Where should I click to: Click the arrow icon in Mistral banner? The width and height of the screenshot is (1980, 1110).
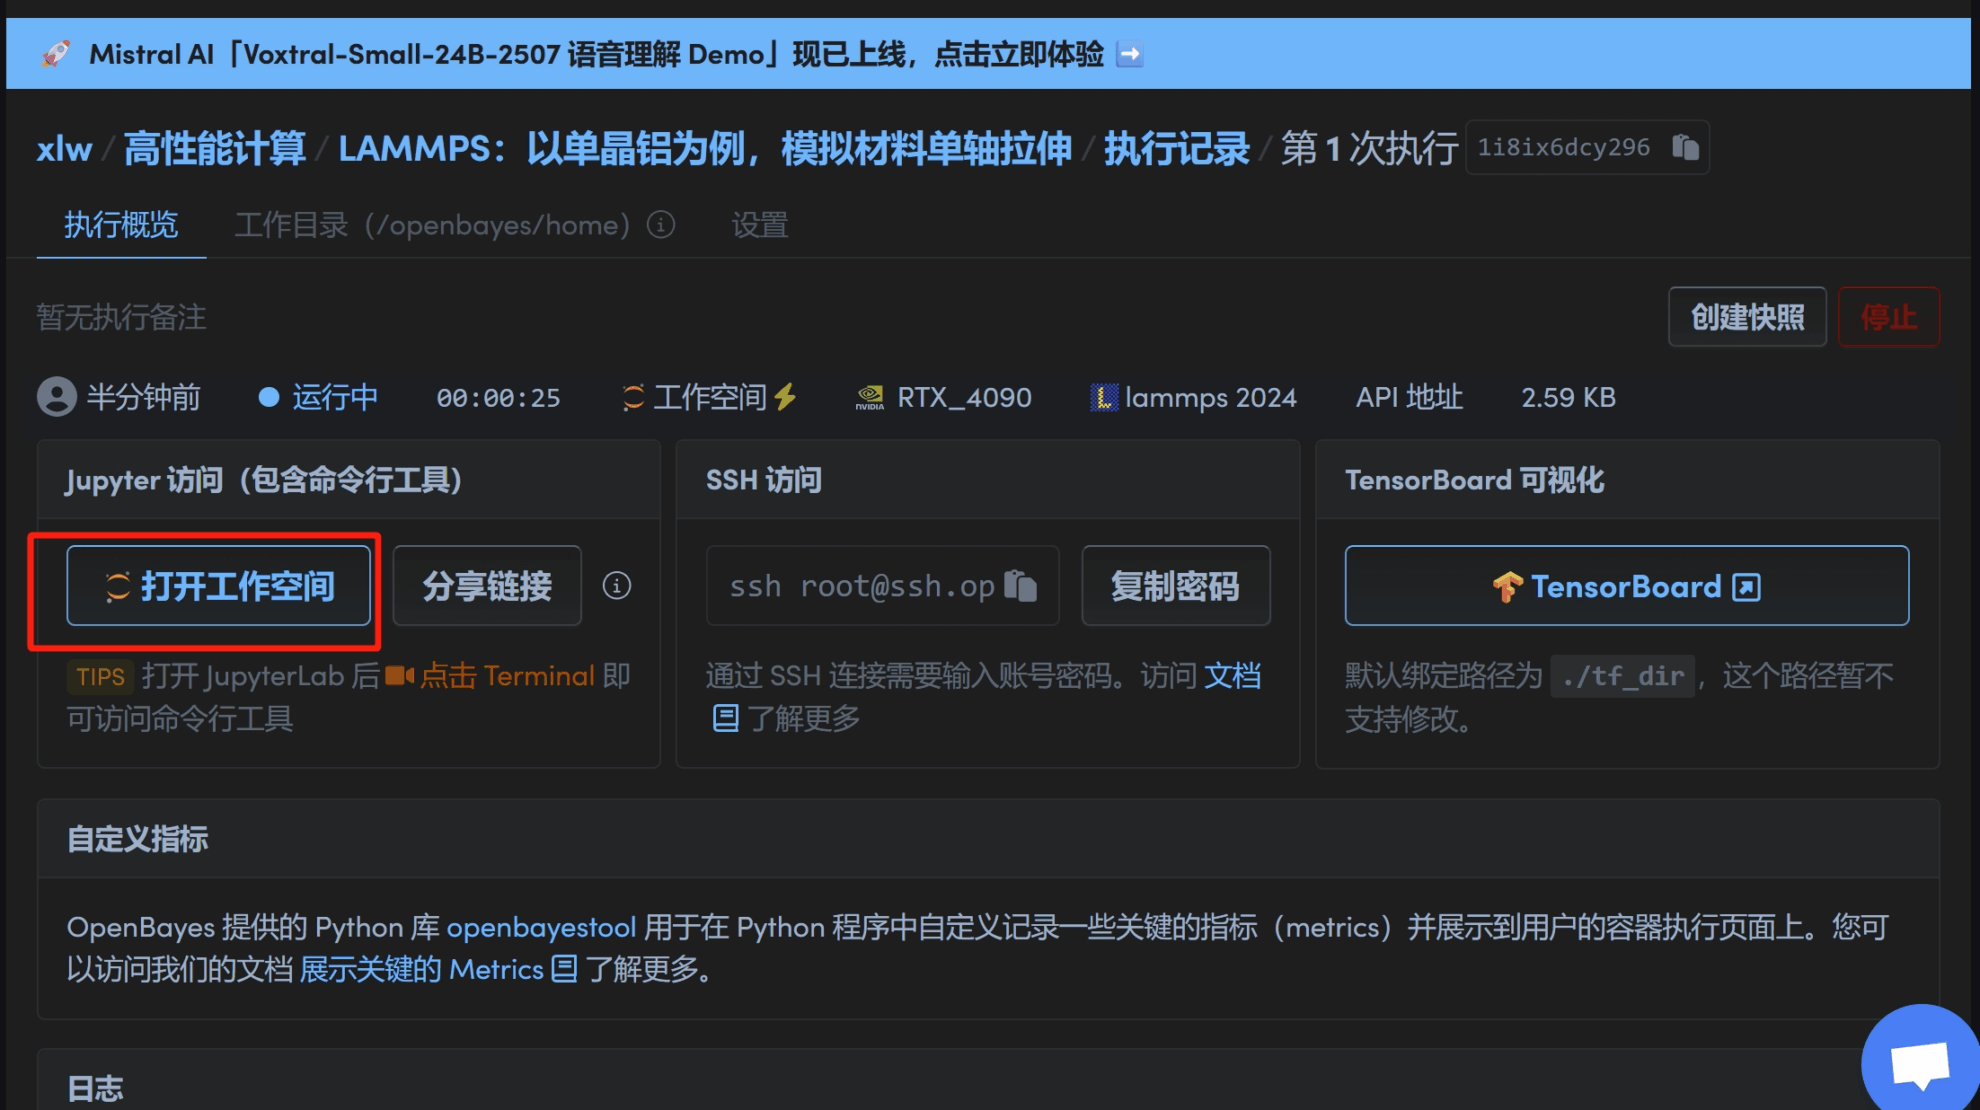coord(1129,54)
